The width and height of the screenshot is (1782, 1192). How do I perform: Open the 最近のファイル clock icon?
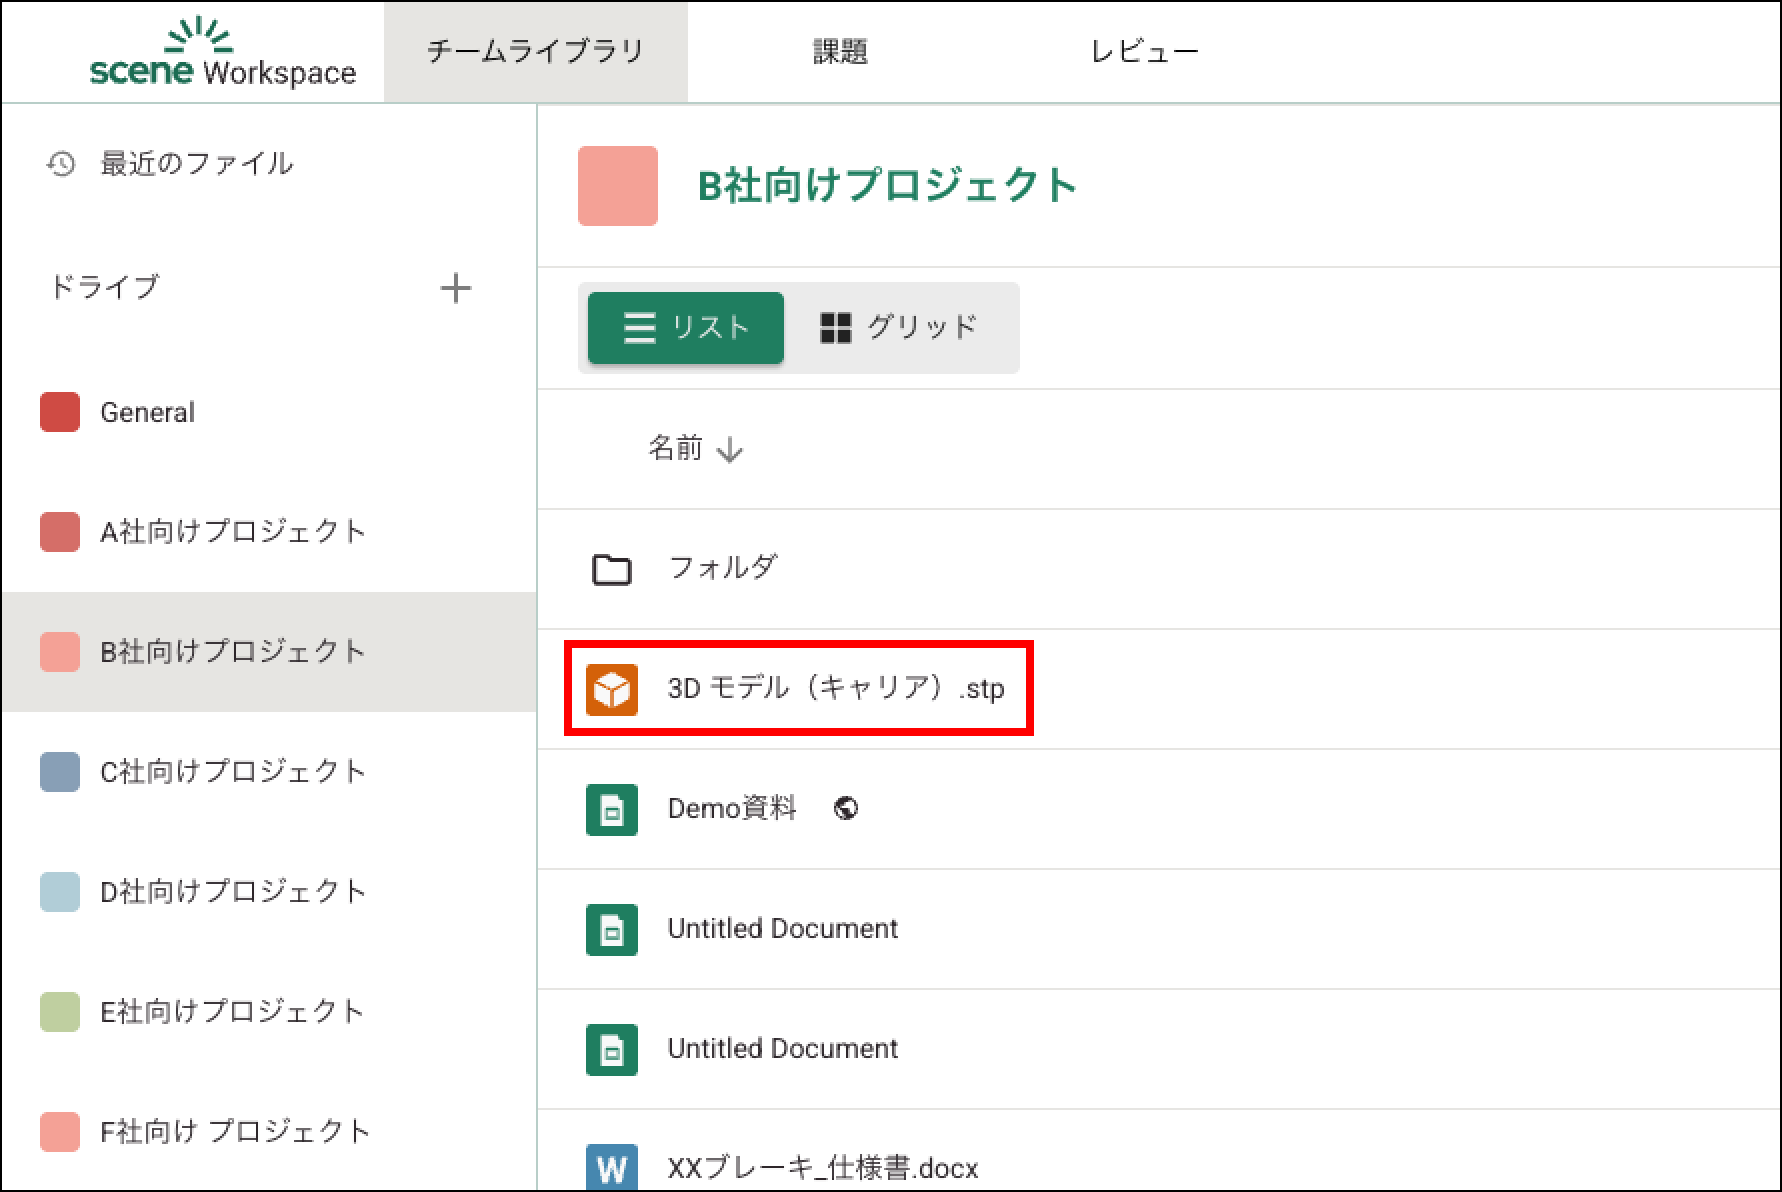tap(61, 164)
